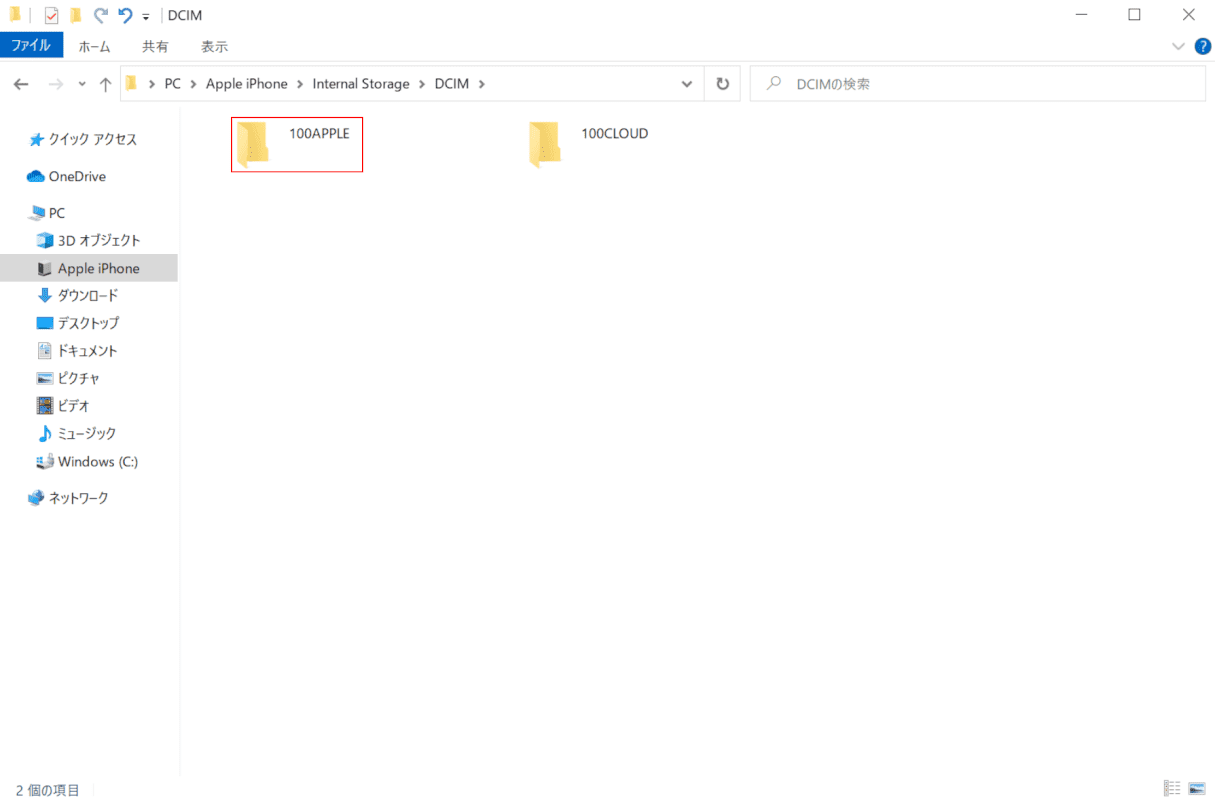Screen dimensions: 1215x800
Task: Switch to details view in status bar
Action: [1172, 788]
